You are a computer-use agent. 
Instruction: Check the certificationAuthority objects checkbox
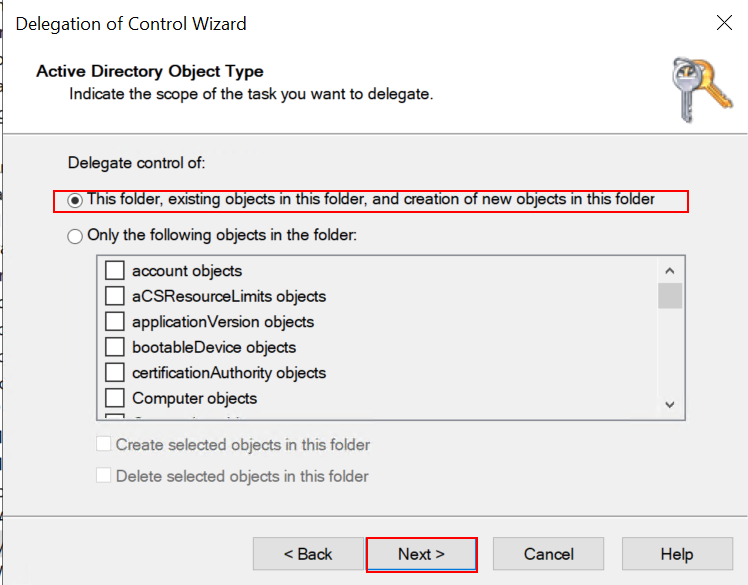coord(115,373)
